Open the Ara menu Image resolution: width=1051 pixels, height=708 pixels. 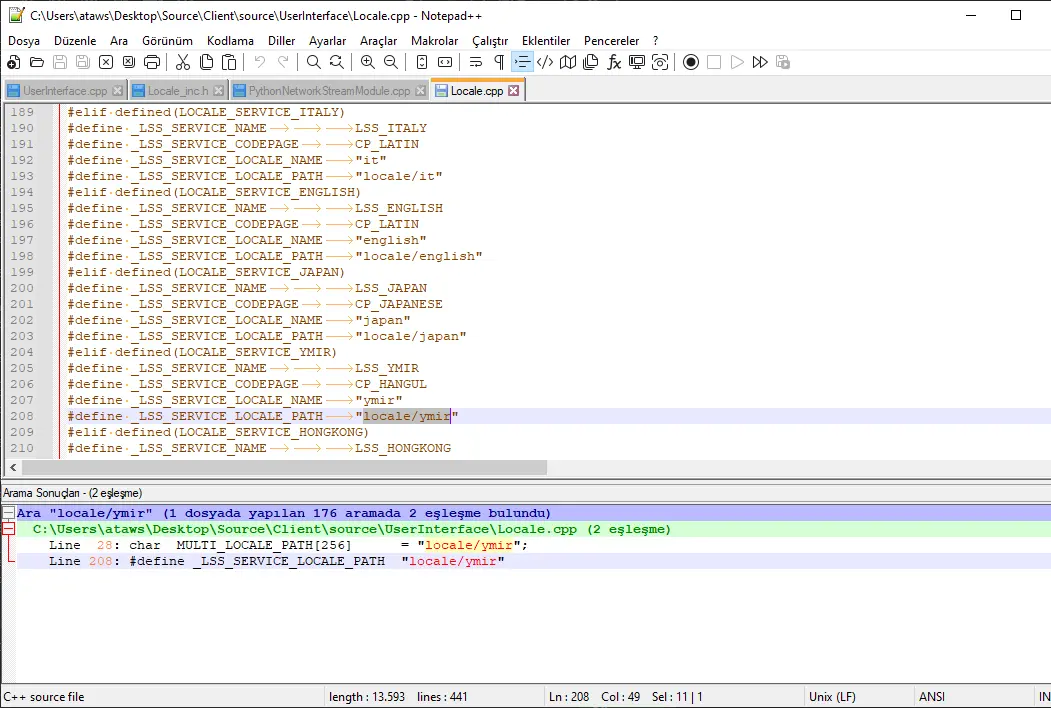click(x=119, y=41)
